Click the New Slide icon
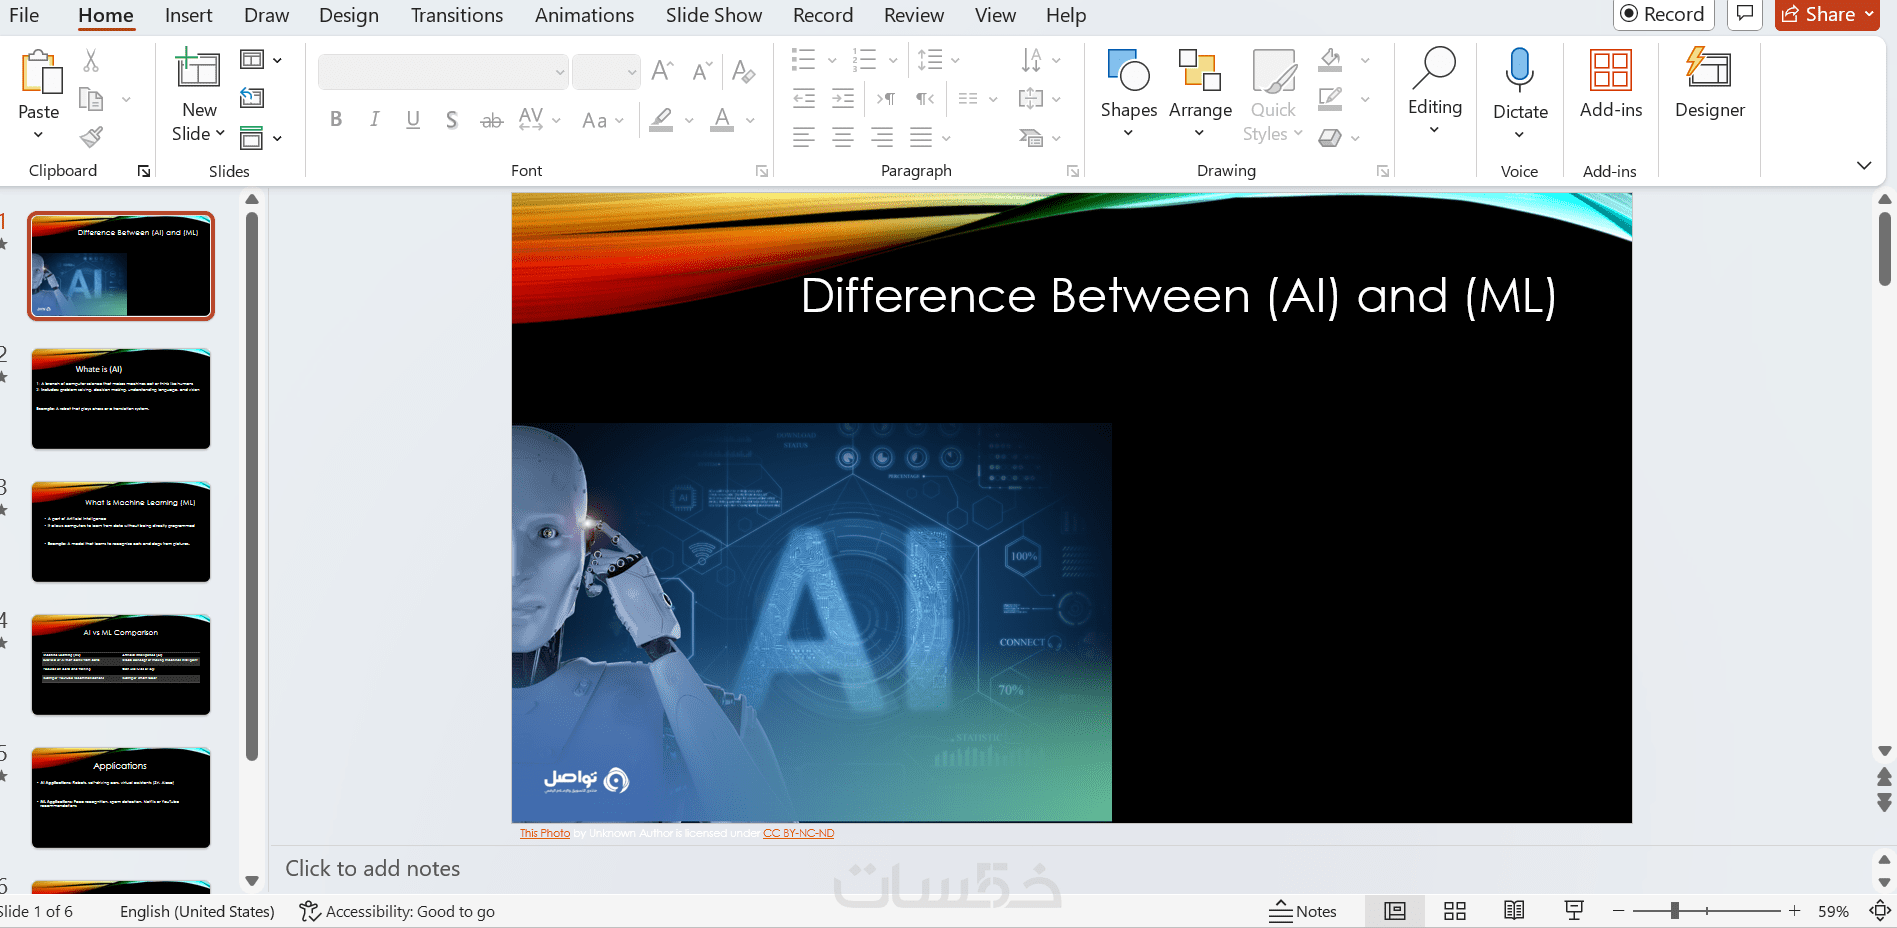Viewport: 1897px width, 928px height. 198,68
